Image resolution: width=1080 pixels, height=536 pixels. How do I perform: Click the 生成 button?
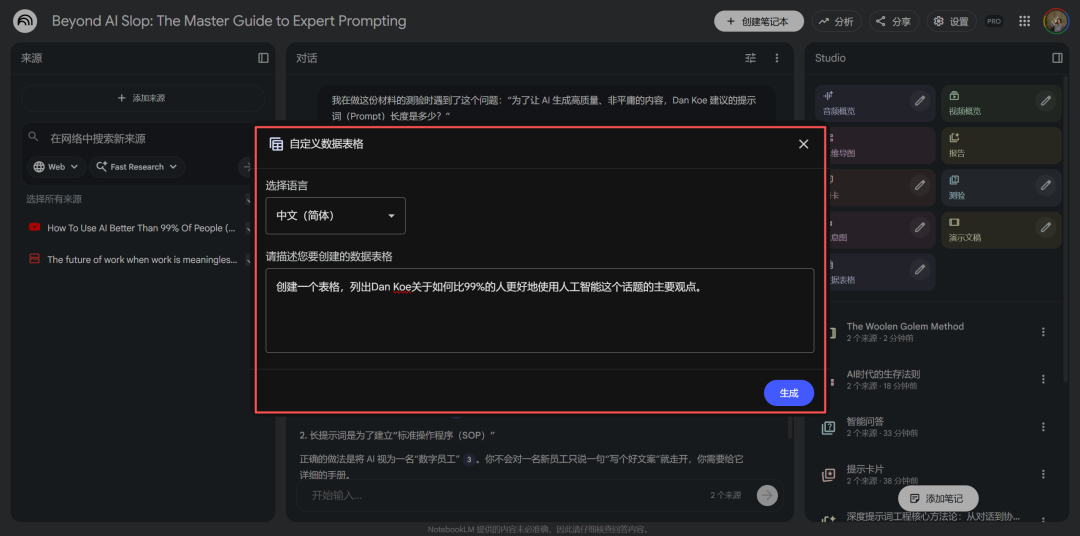tap(789, 393)
